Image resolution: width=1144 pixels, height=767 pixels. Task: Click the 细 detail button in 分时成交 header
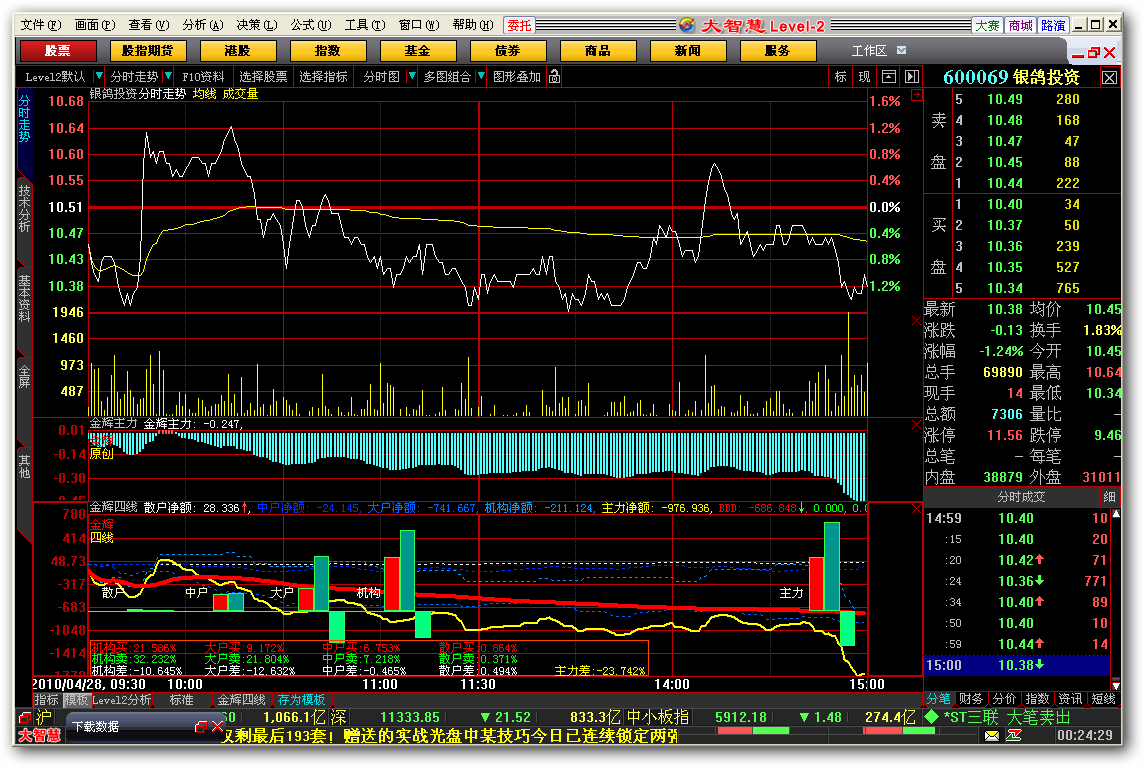pyautogui.click(x=1109, y=497)
